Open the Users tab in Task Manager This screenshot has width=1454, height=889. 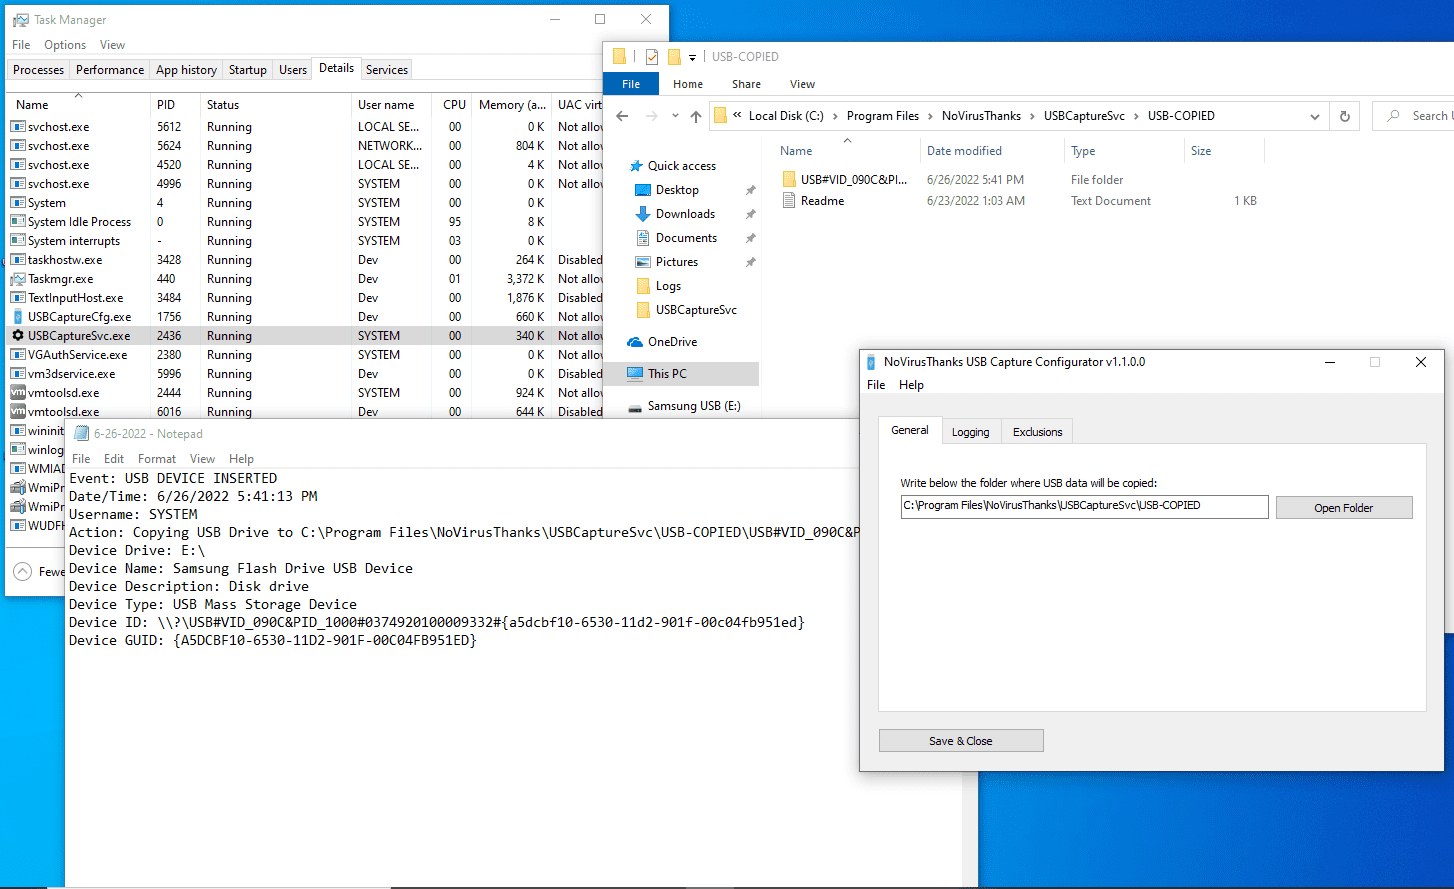coord(293,70)
